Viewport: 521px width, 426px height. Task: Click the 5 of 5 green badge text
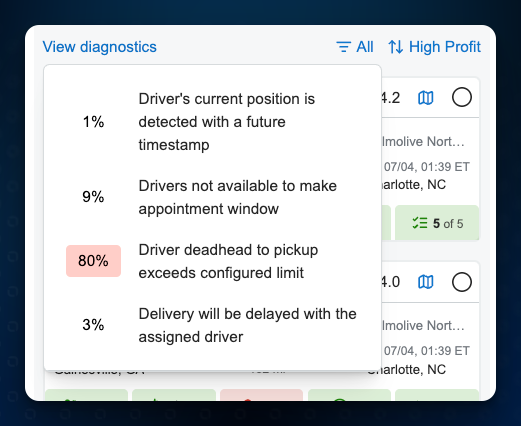click(x=448, y=224)
